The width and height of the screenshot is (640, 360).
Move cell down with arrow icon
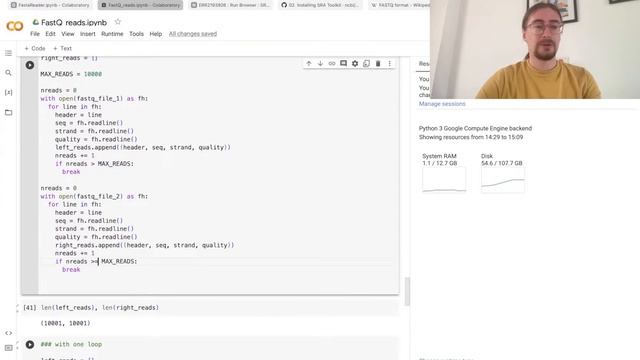(x=320, y=63)
